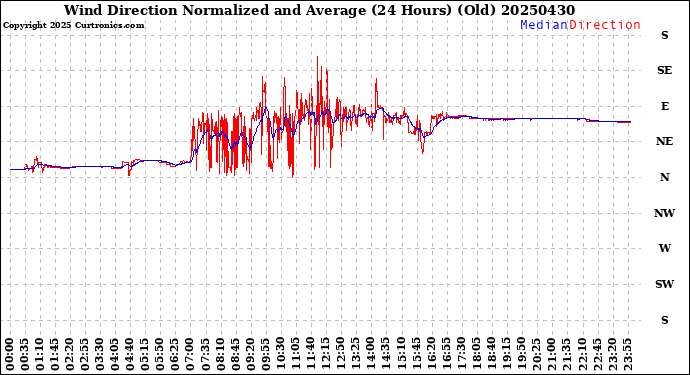Click the chart title text

(319, 10)
